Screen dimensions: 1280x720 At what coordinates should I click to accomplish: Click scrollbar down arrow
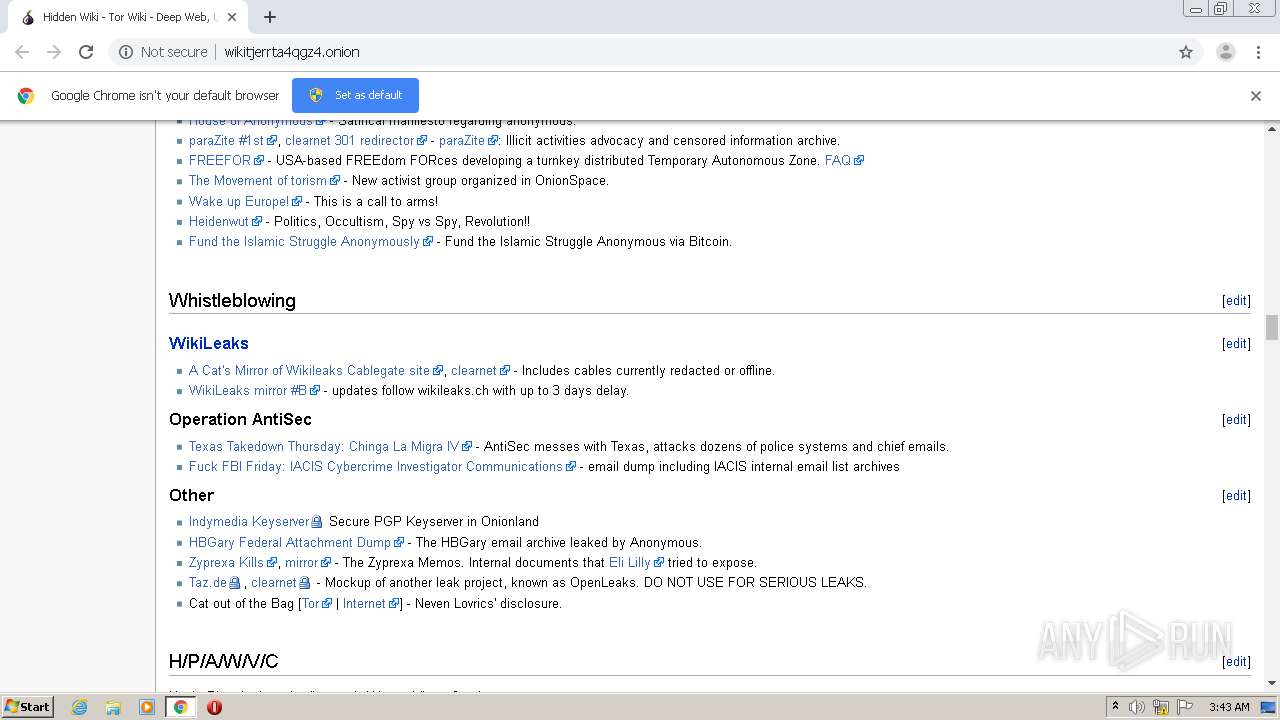click(x=1272, y=684)
